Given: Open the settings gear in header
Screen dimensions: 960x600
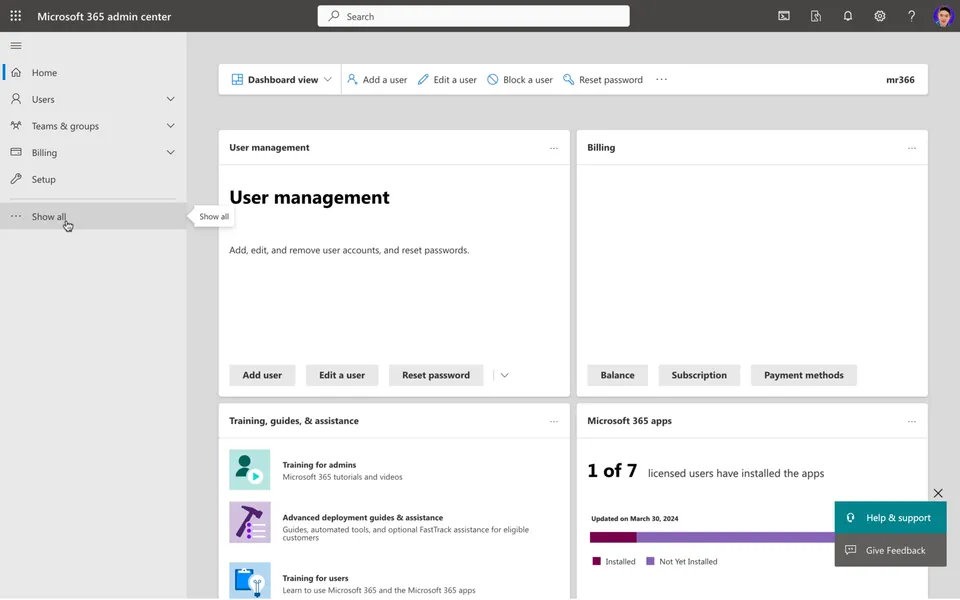Looking at the screenshot, I should pyautogui.click(x=879, y=16).
